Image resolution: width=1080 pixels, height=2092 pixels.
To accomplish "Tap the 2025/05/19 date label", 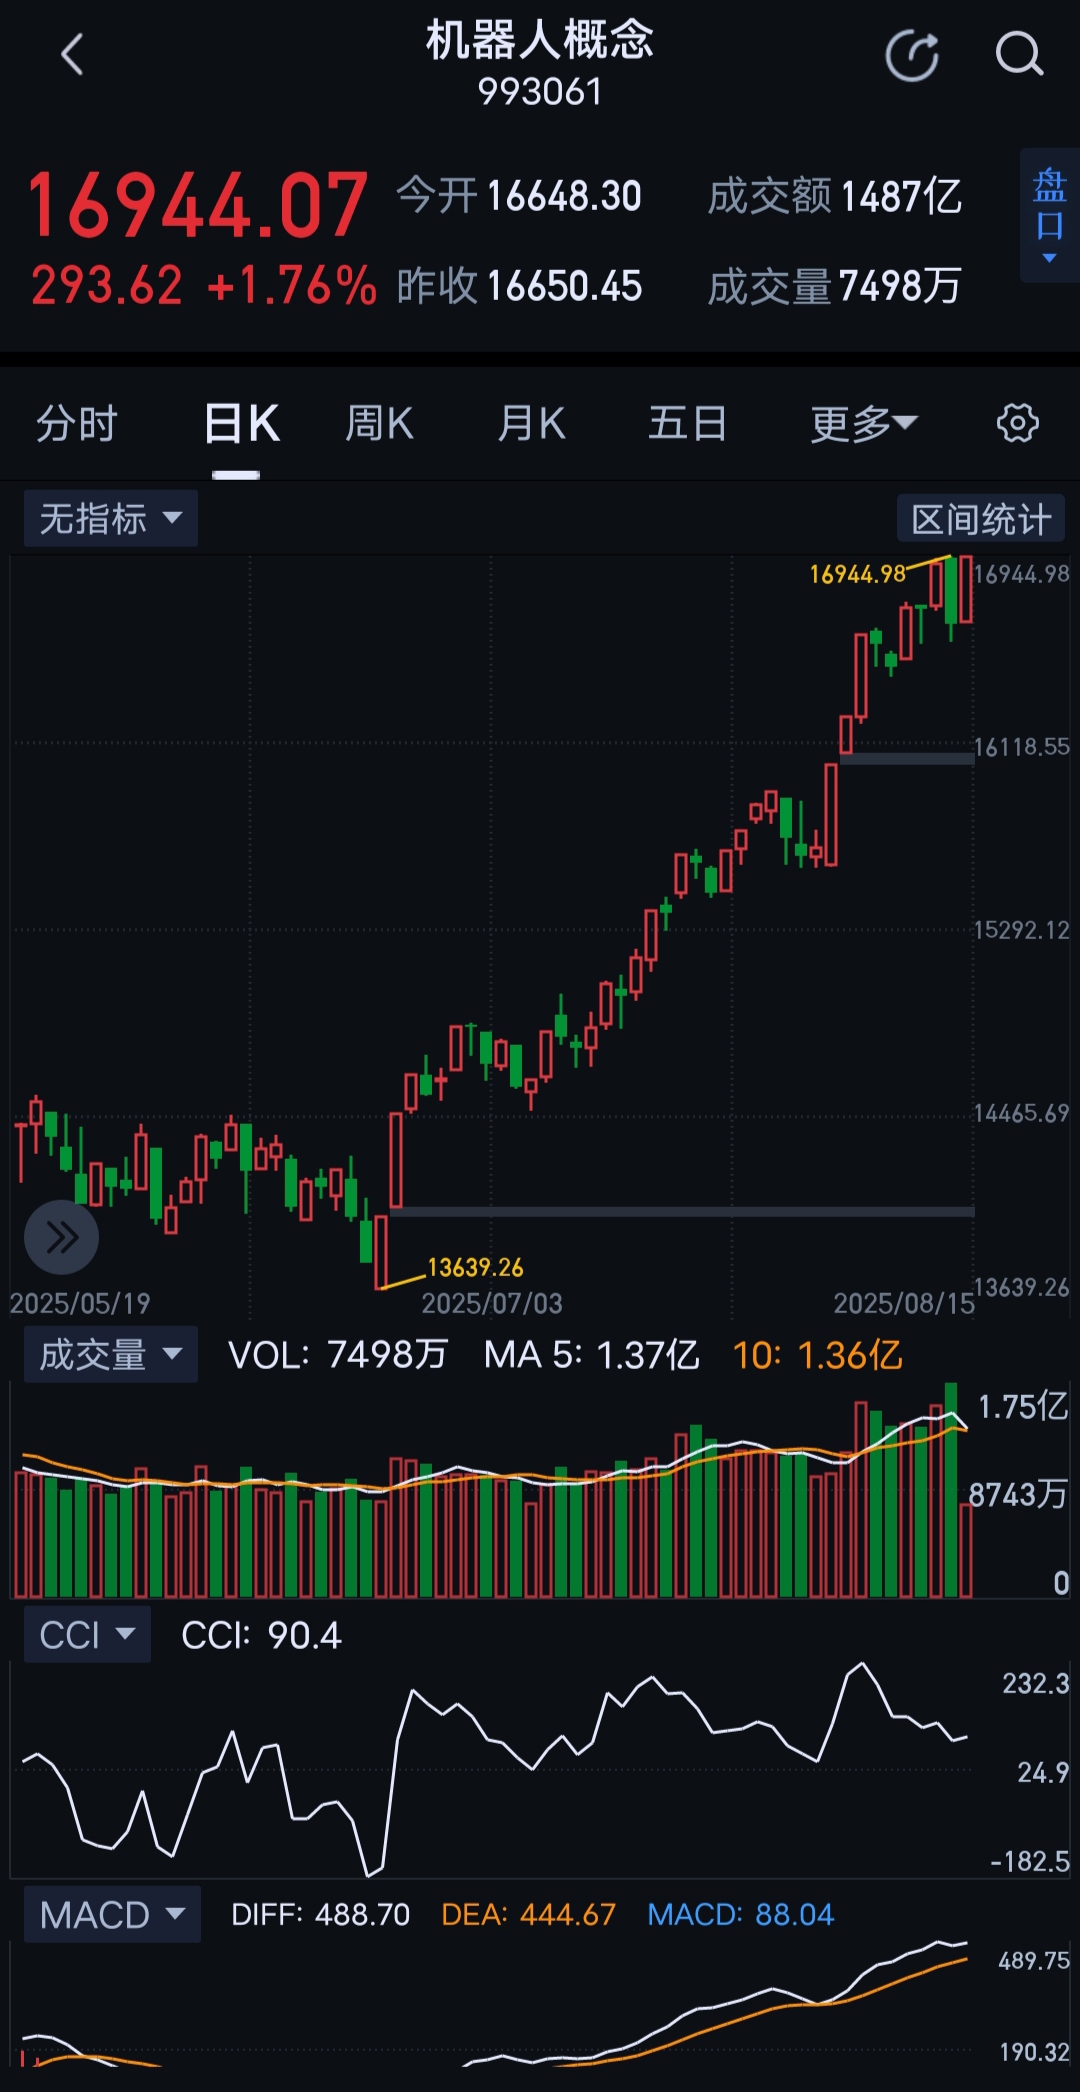I will pos(80,1303).
